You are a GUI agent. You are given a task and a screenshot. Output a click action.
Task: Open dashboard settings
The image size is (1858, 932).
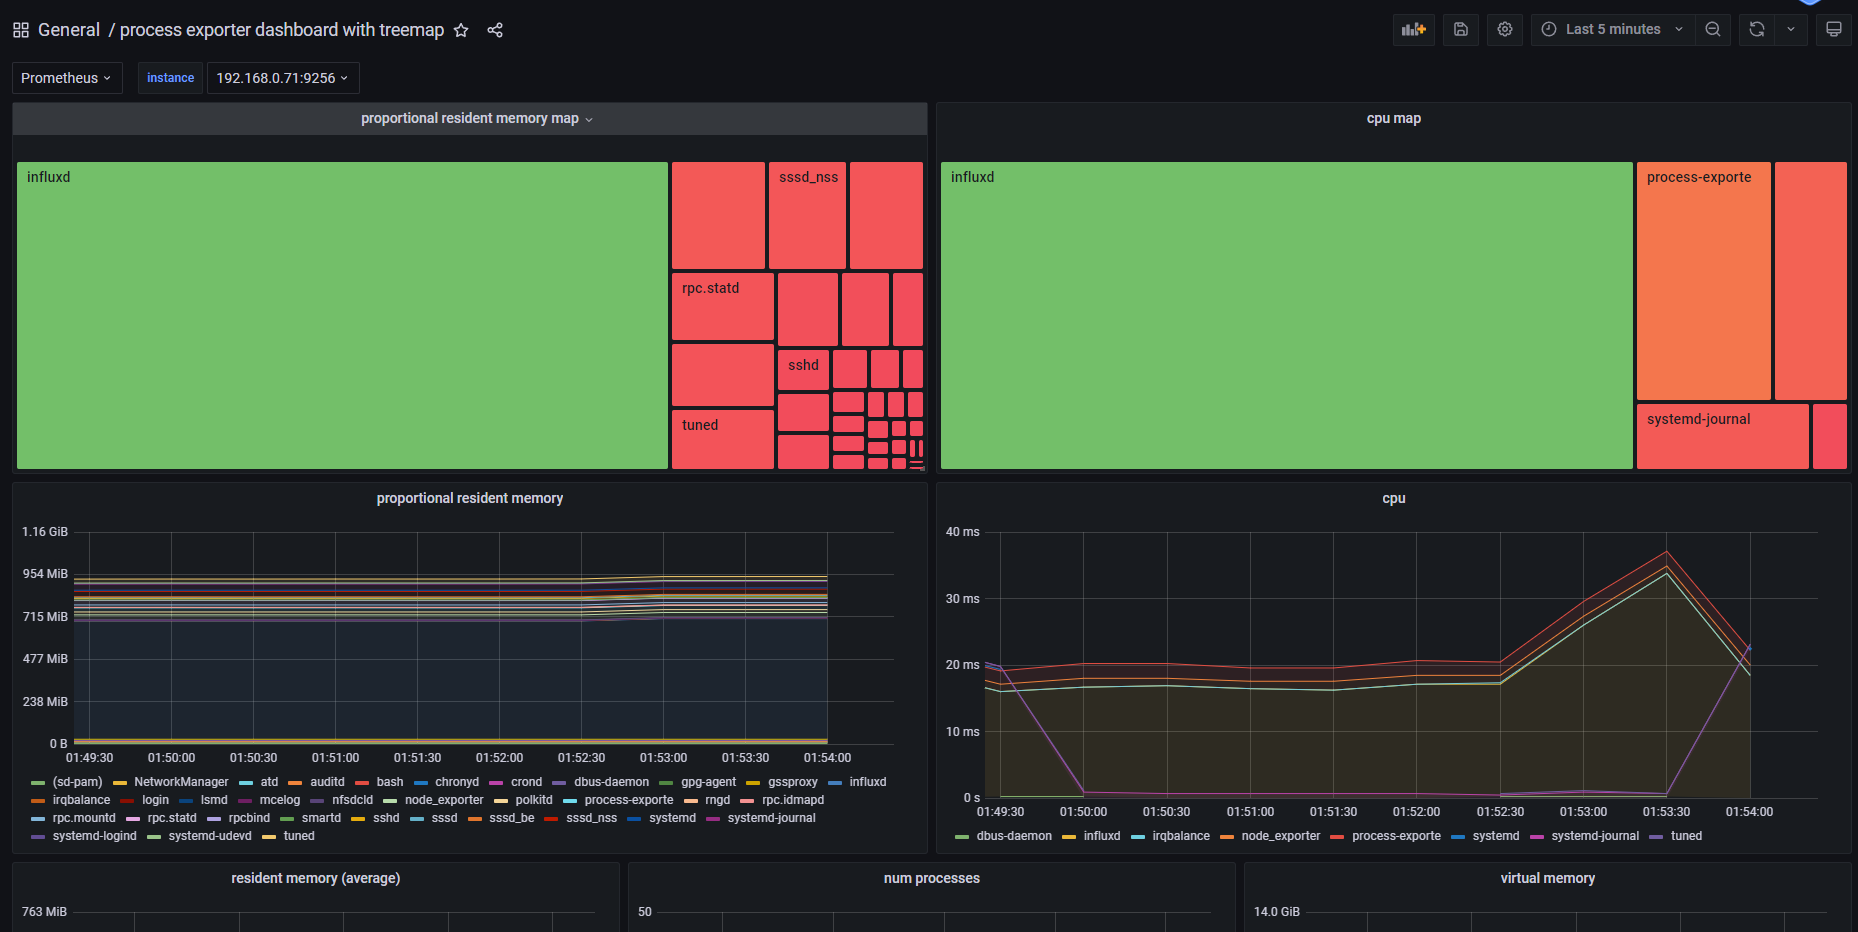[x=1504, y=29]
